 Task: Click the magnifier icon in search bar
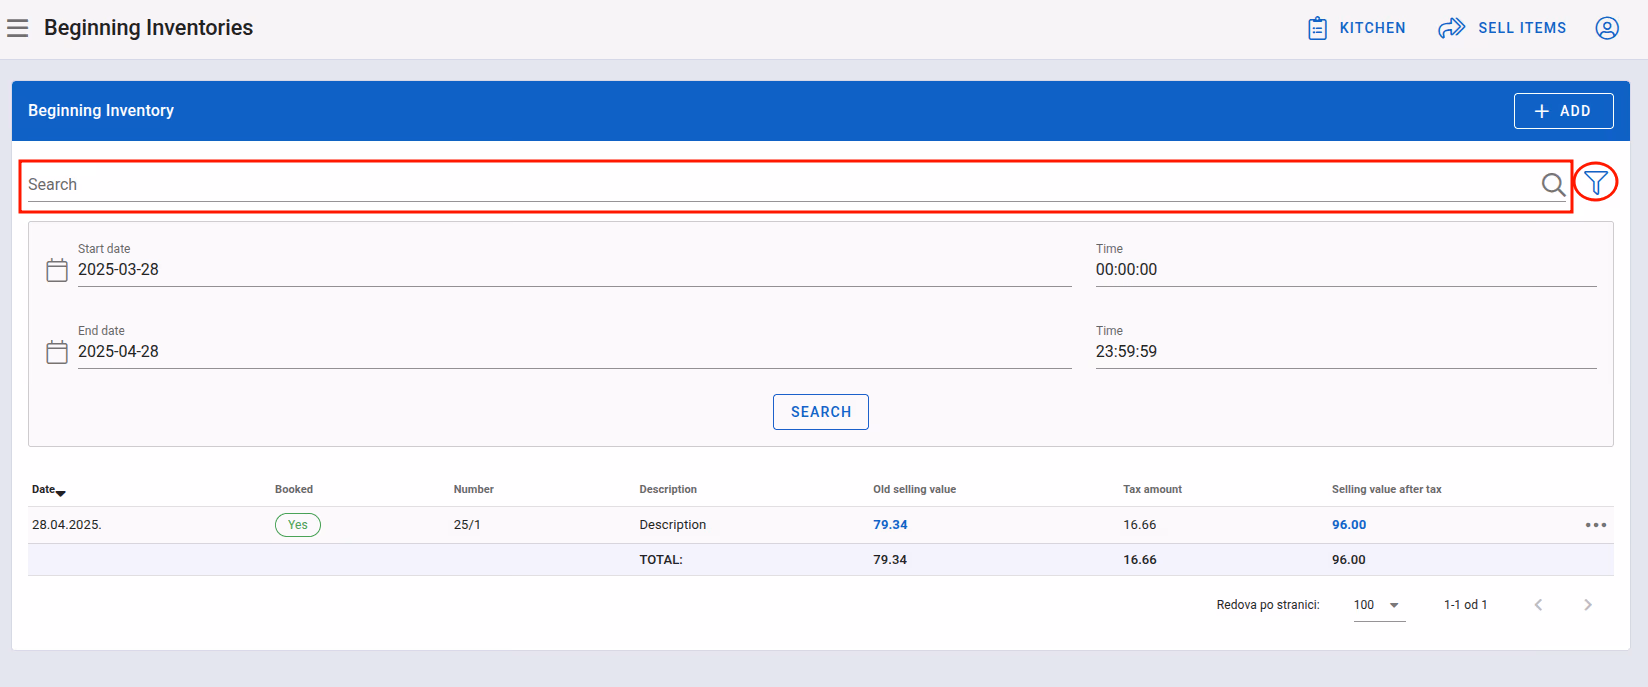point(1553,185)
